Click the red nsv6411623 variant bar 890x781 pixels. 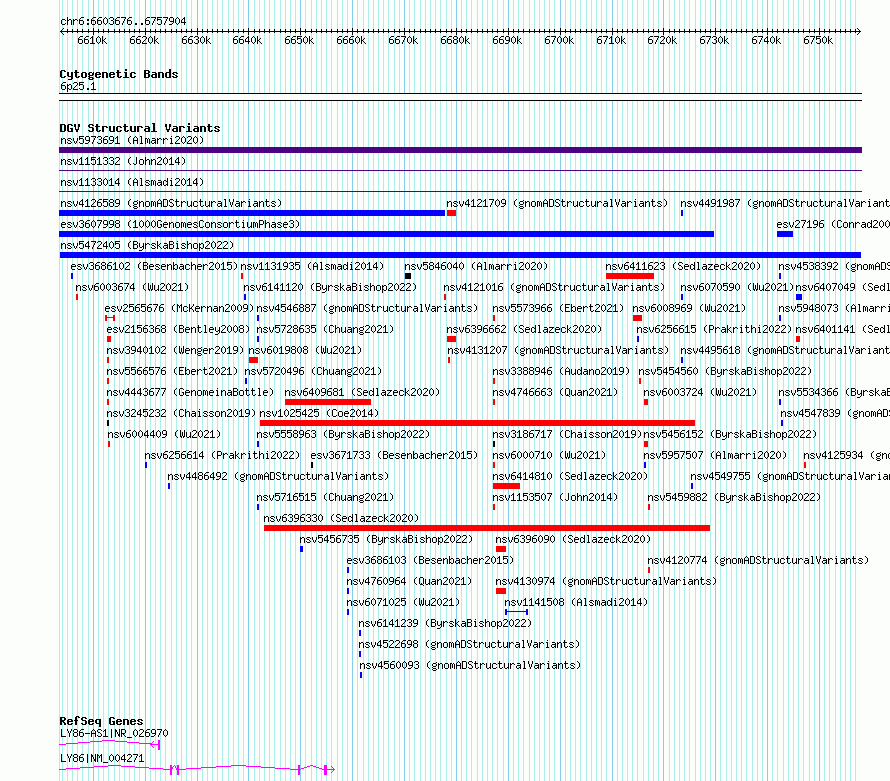click(630, 276)
